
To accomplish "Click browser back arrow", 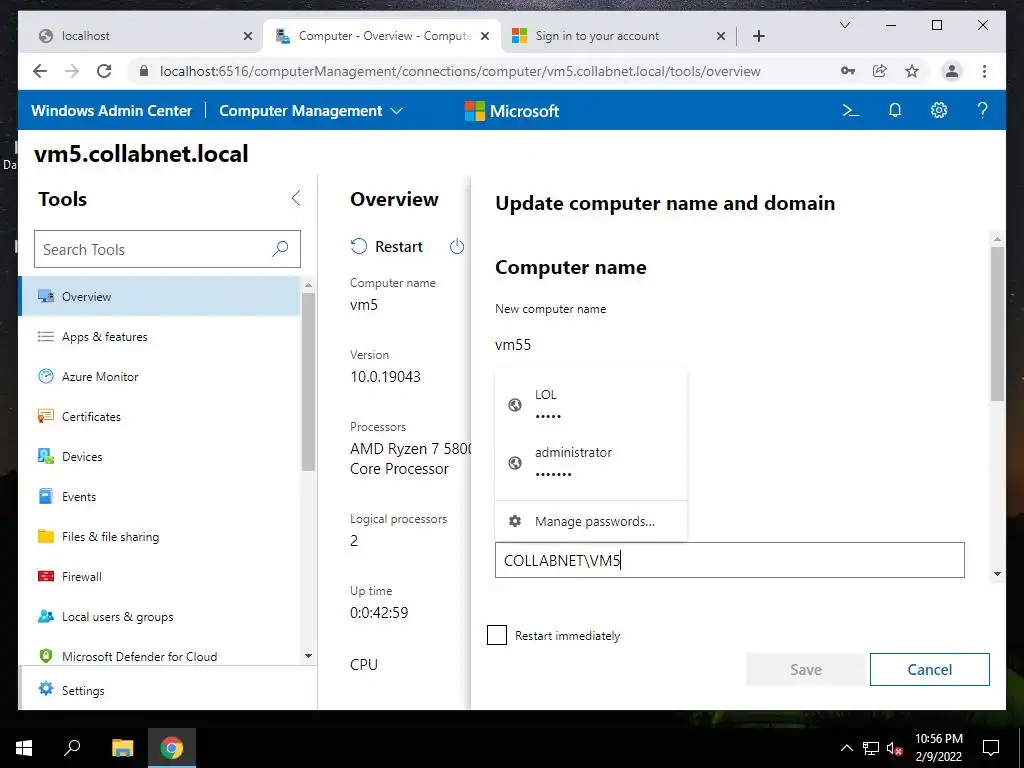I will point(40,71).
